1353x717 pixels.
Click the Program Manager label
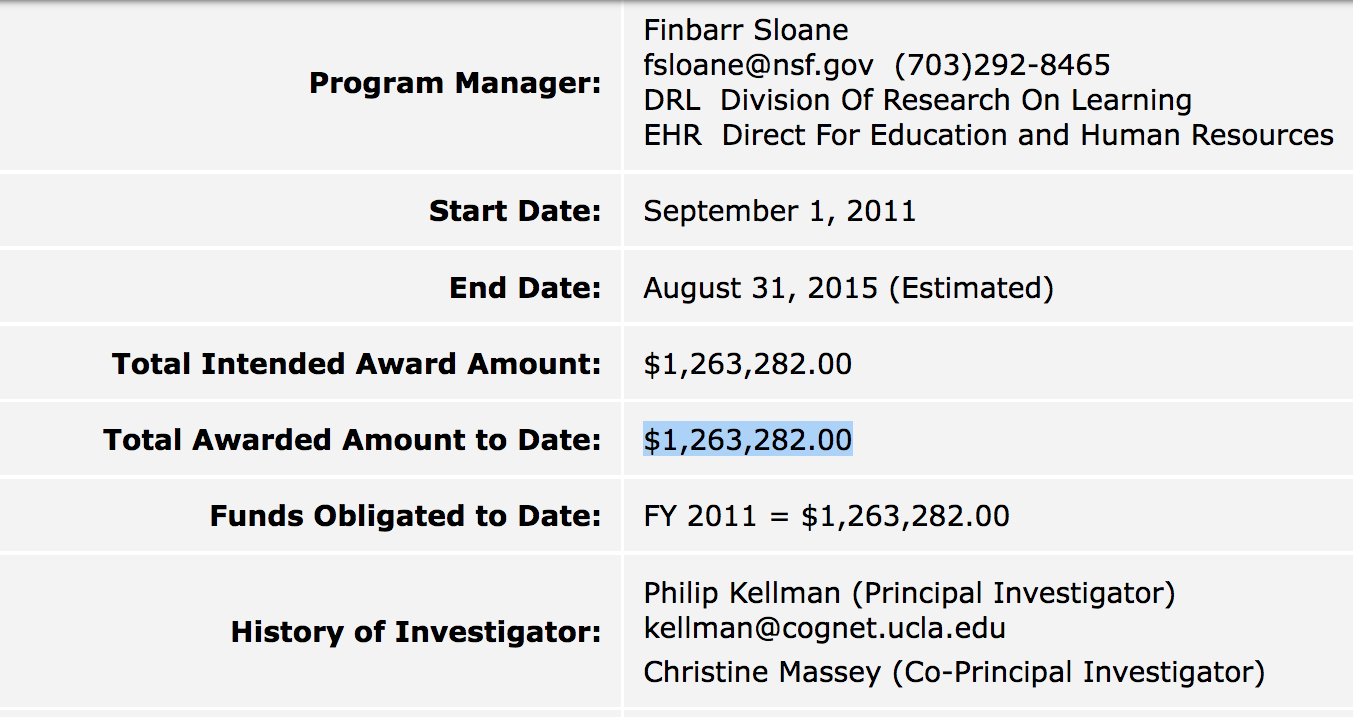[455, 83]
